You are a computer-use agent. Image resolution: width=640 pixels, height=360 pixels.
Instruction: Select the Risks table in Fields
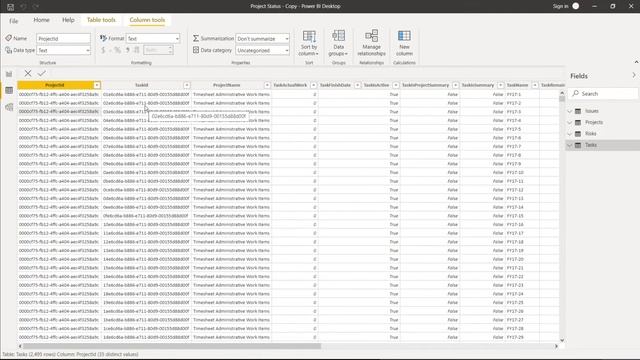coord(590,134)
